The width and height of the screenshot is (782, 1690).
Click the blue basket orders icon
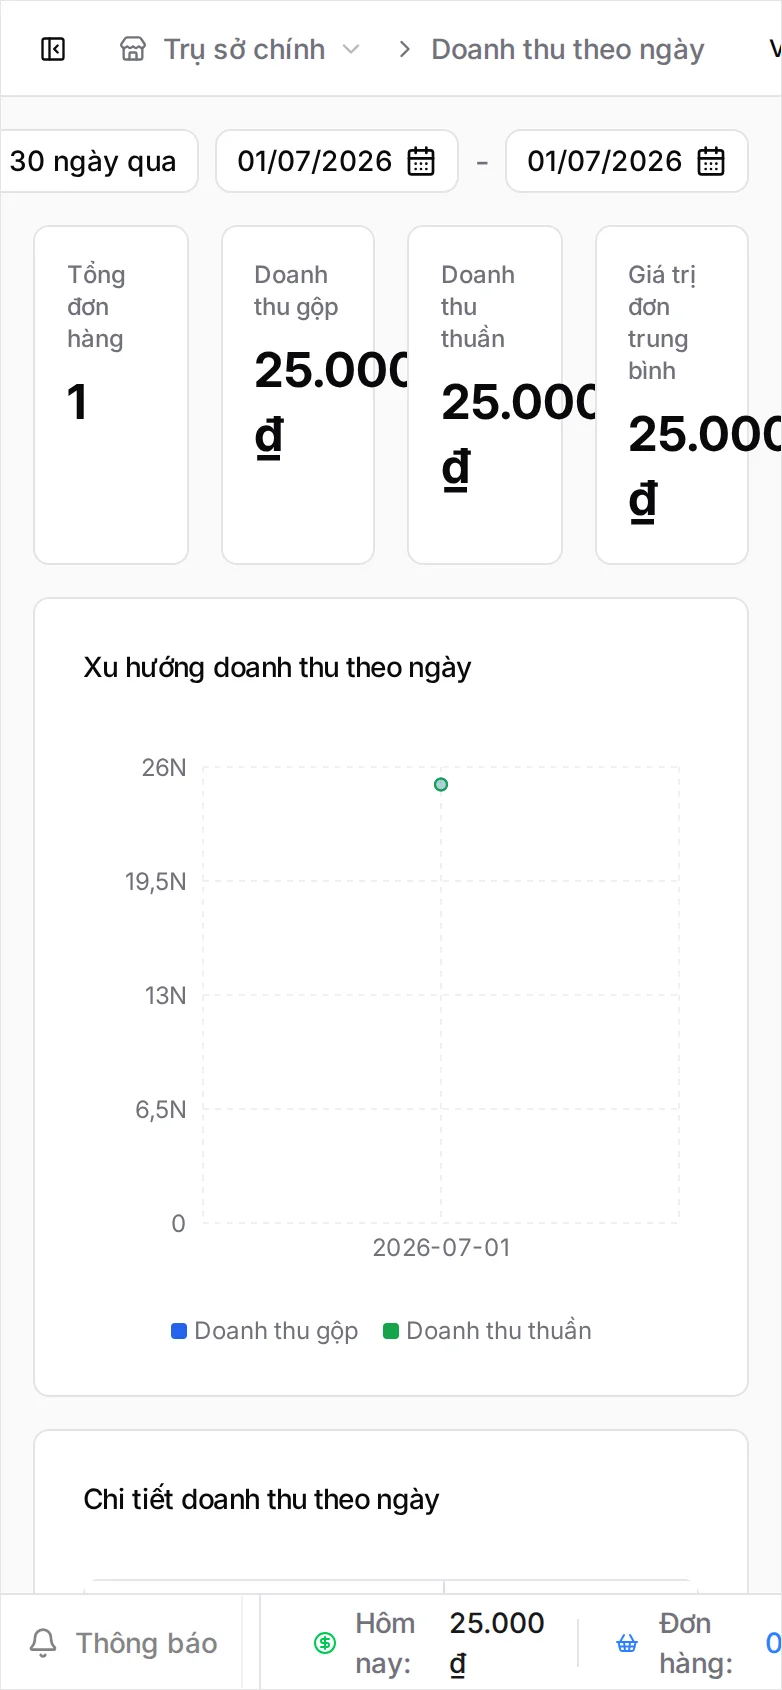627,1643
